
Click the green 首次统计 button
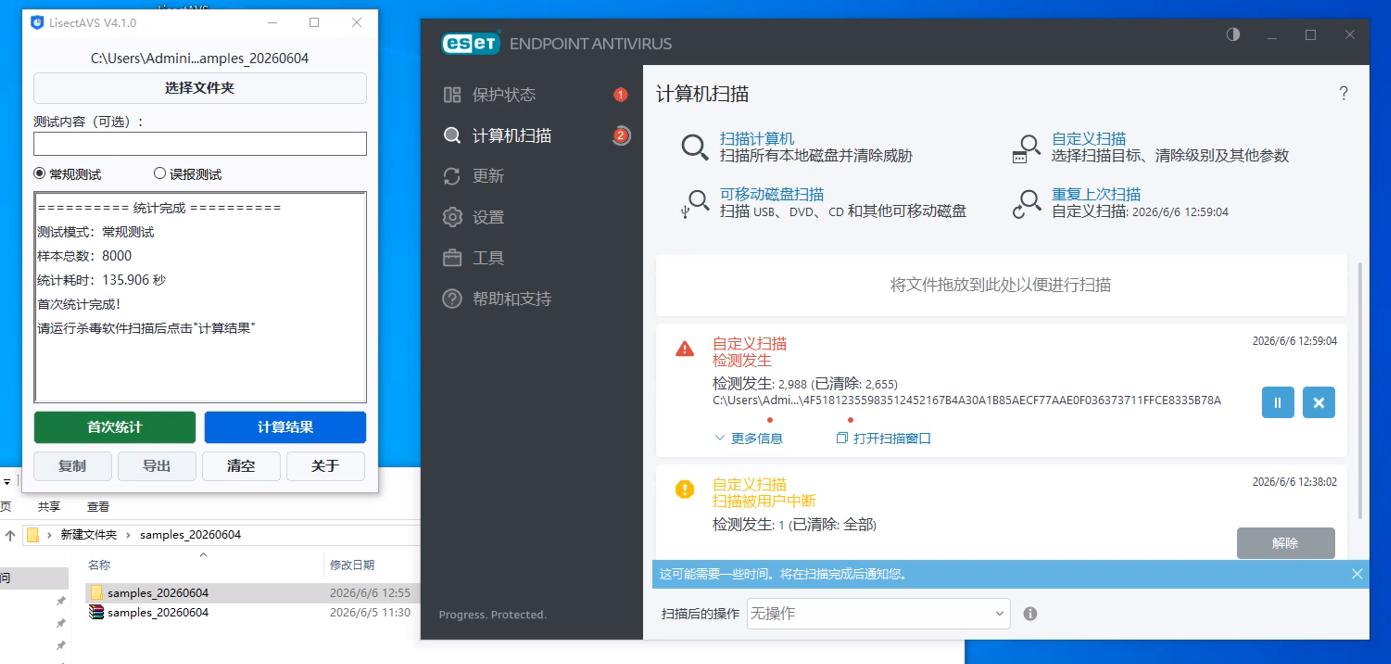(115, 427)
